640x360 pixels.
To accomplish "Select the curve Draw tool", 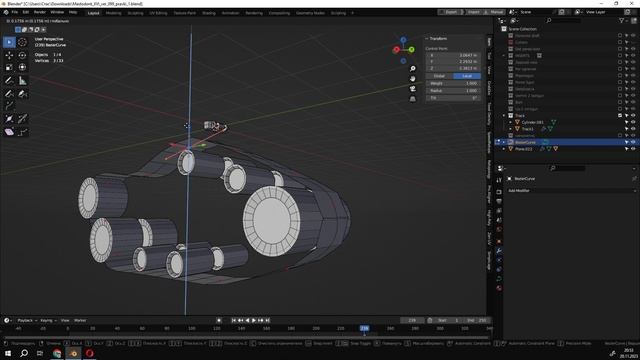I will [x=9, y=93].
